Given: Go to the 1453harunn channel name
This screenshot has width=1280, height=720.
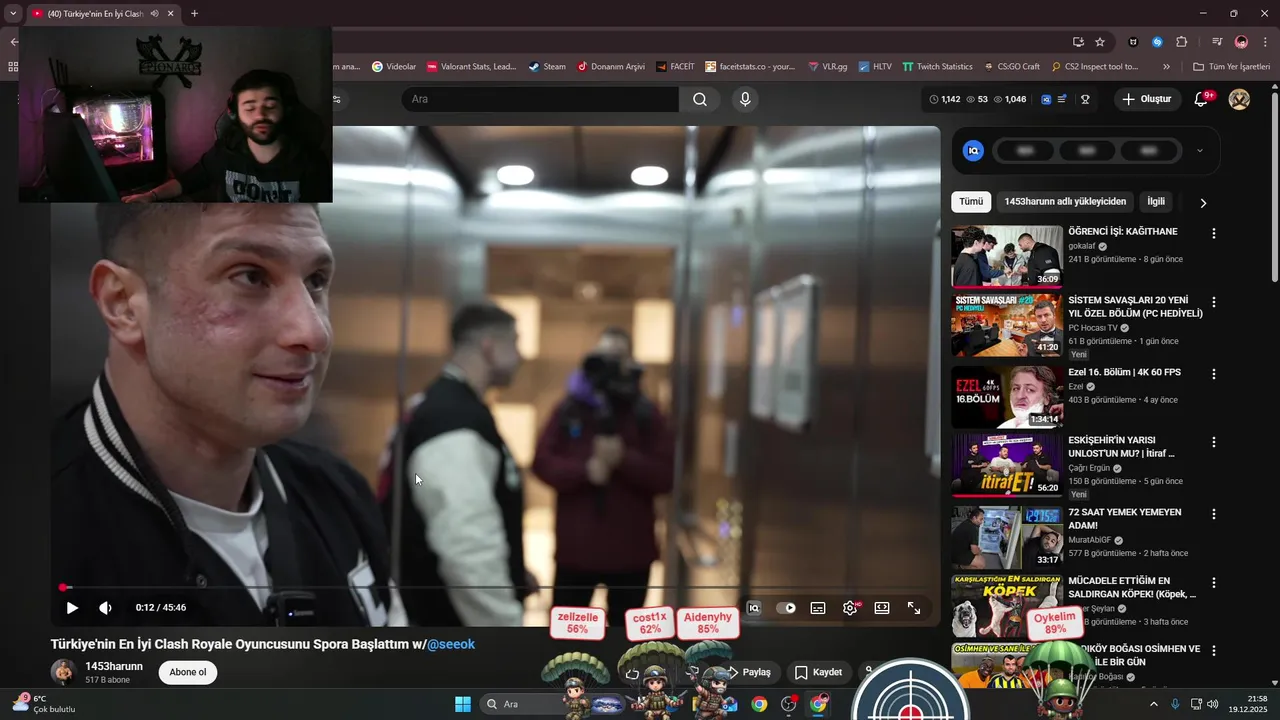Looking at the screenshot, I should [x=114, y=666].
